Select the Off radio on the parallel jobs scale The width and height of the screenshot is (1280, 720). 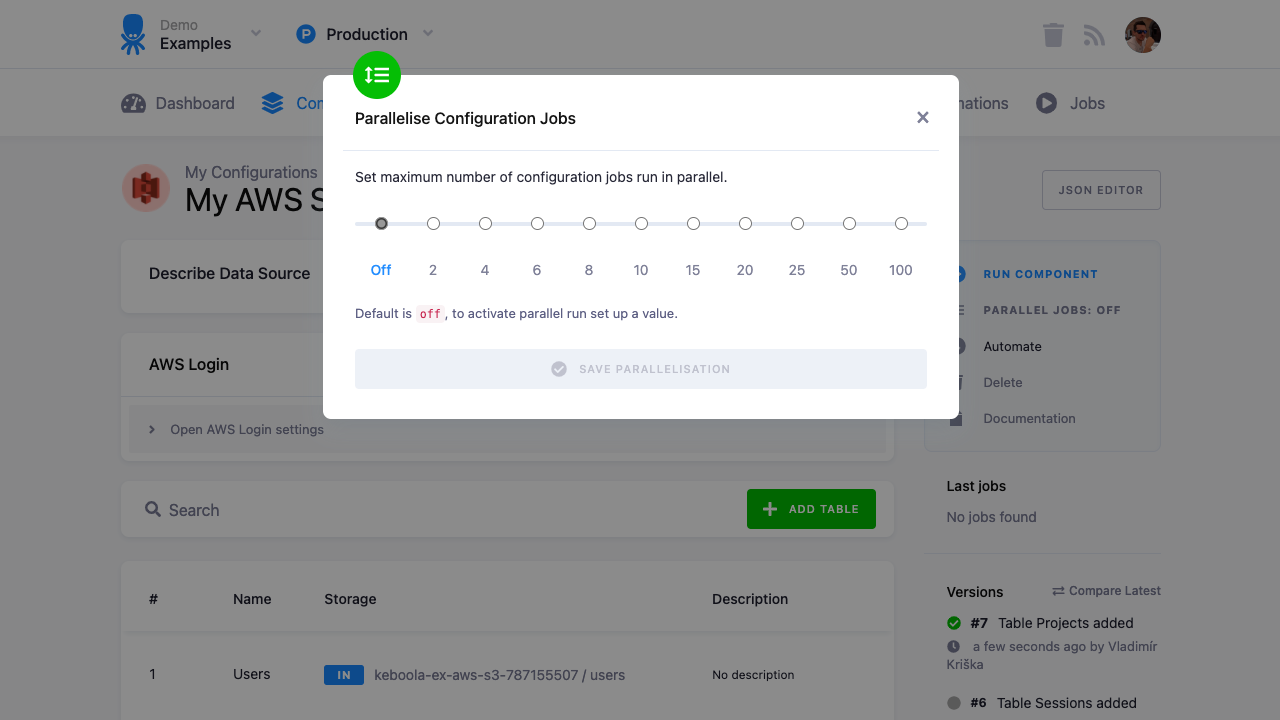pos(381,223)
